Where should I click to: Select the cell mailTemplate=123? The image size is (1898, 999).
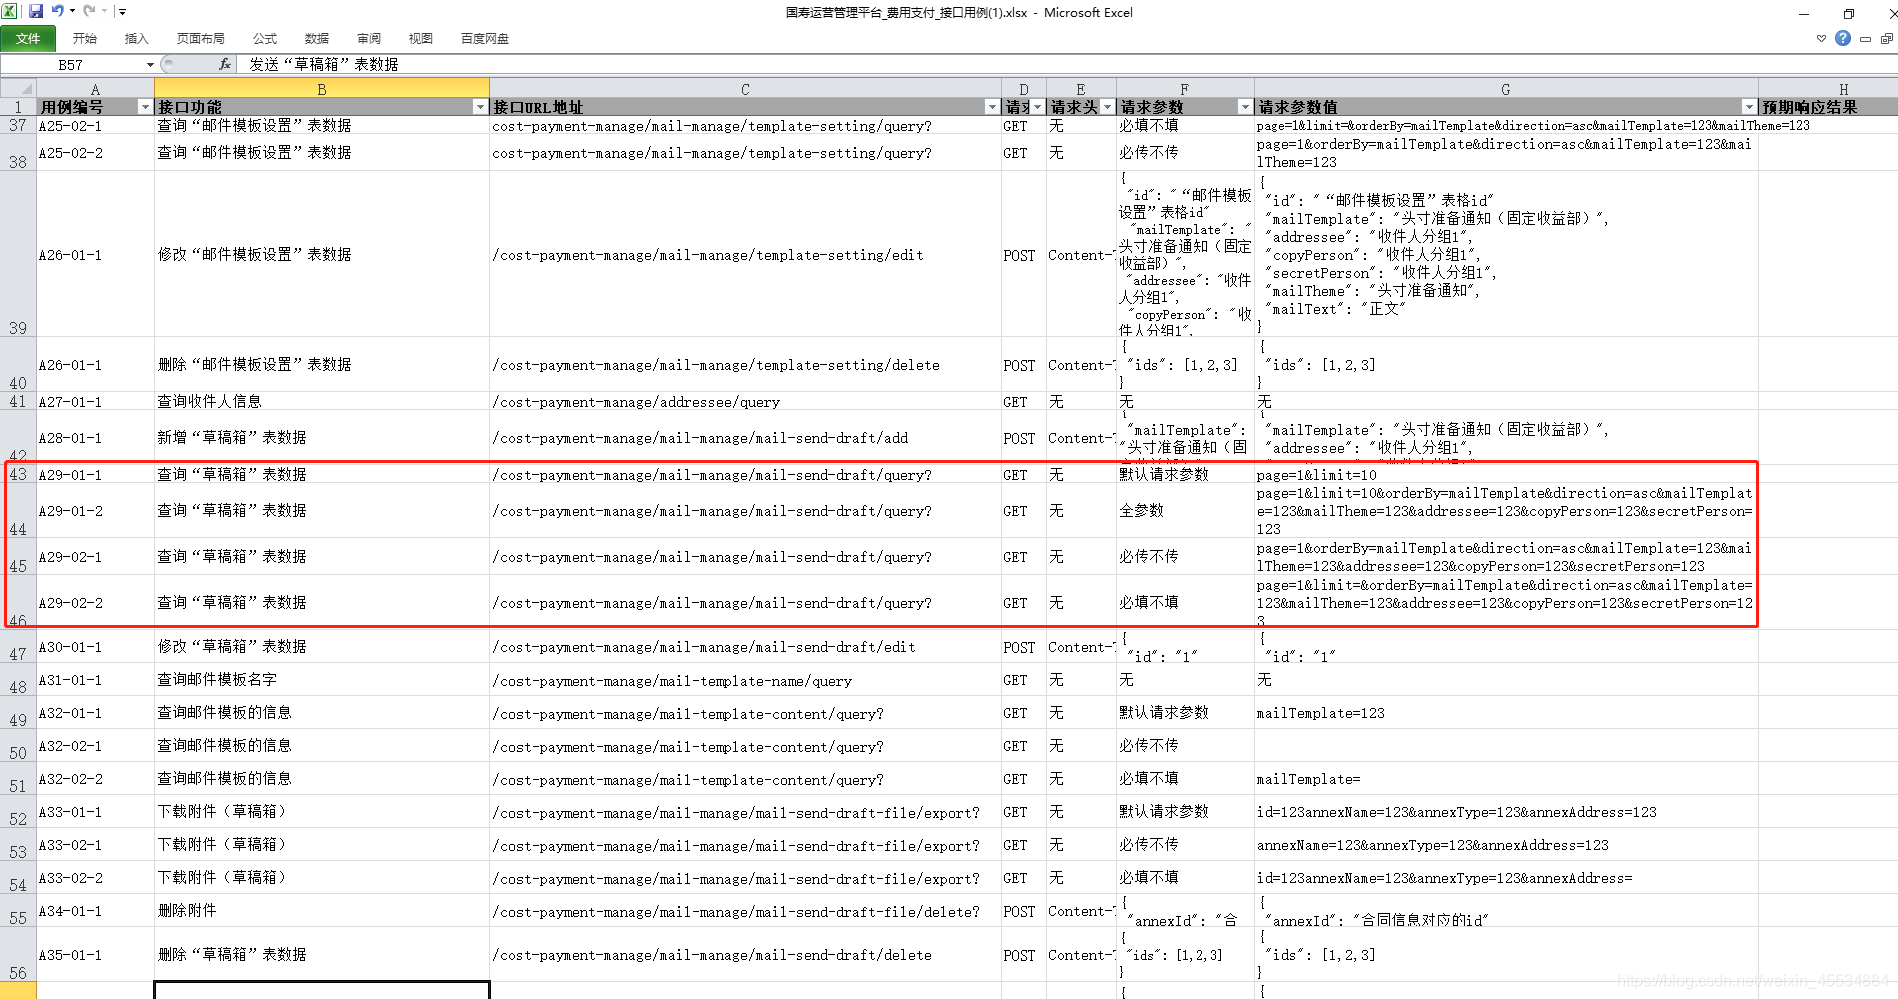coord(1506,713)
